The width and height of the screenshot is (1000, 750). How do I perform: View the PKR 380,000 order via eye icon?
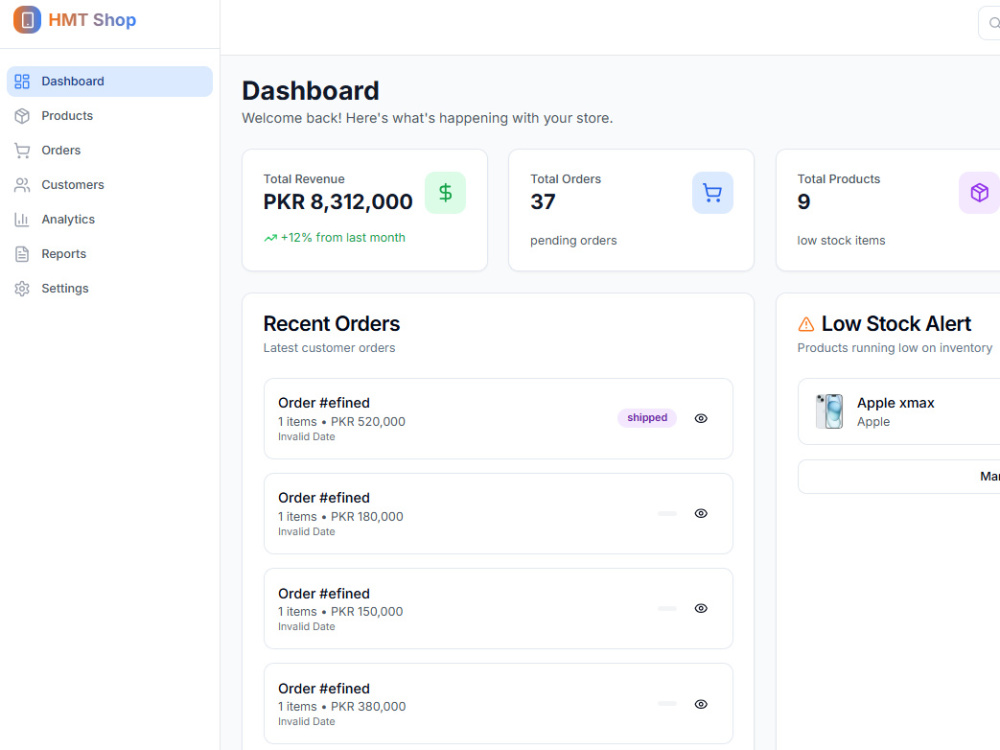[x=701, y=704]
